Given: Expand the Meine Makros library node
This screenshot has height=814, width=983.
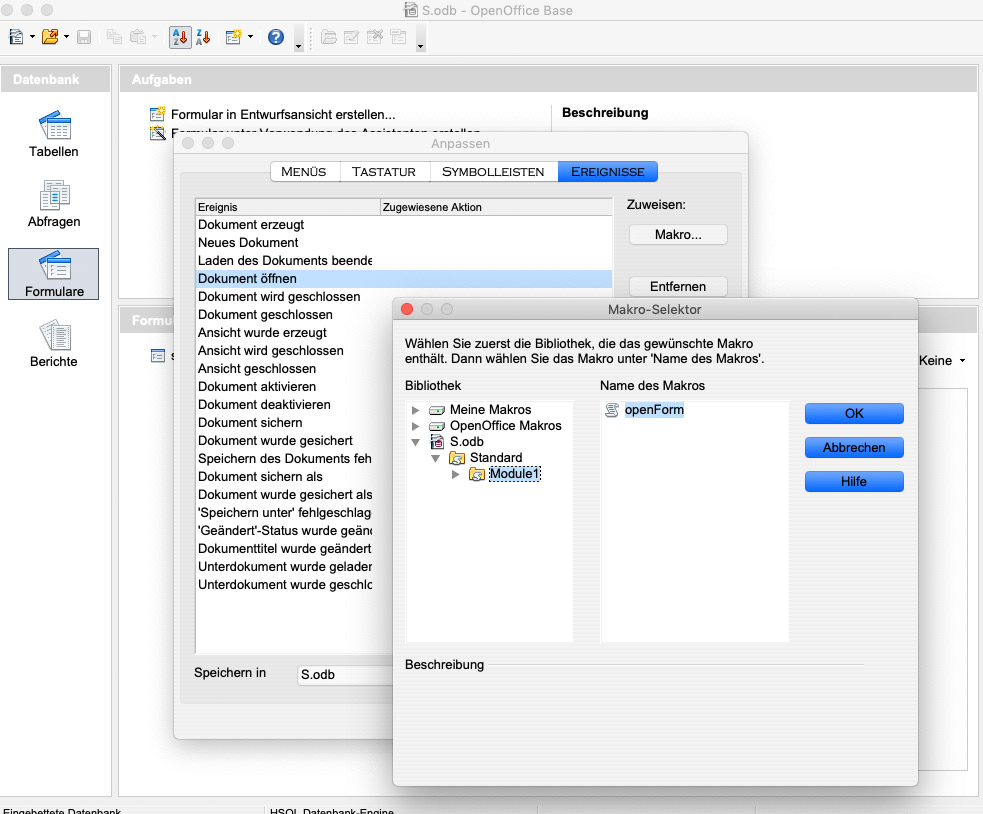Looking at the screenshot, I should (x=416, y=410).
